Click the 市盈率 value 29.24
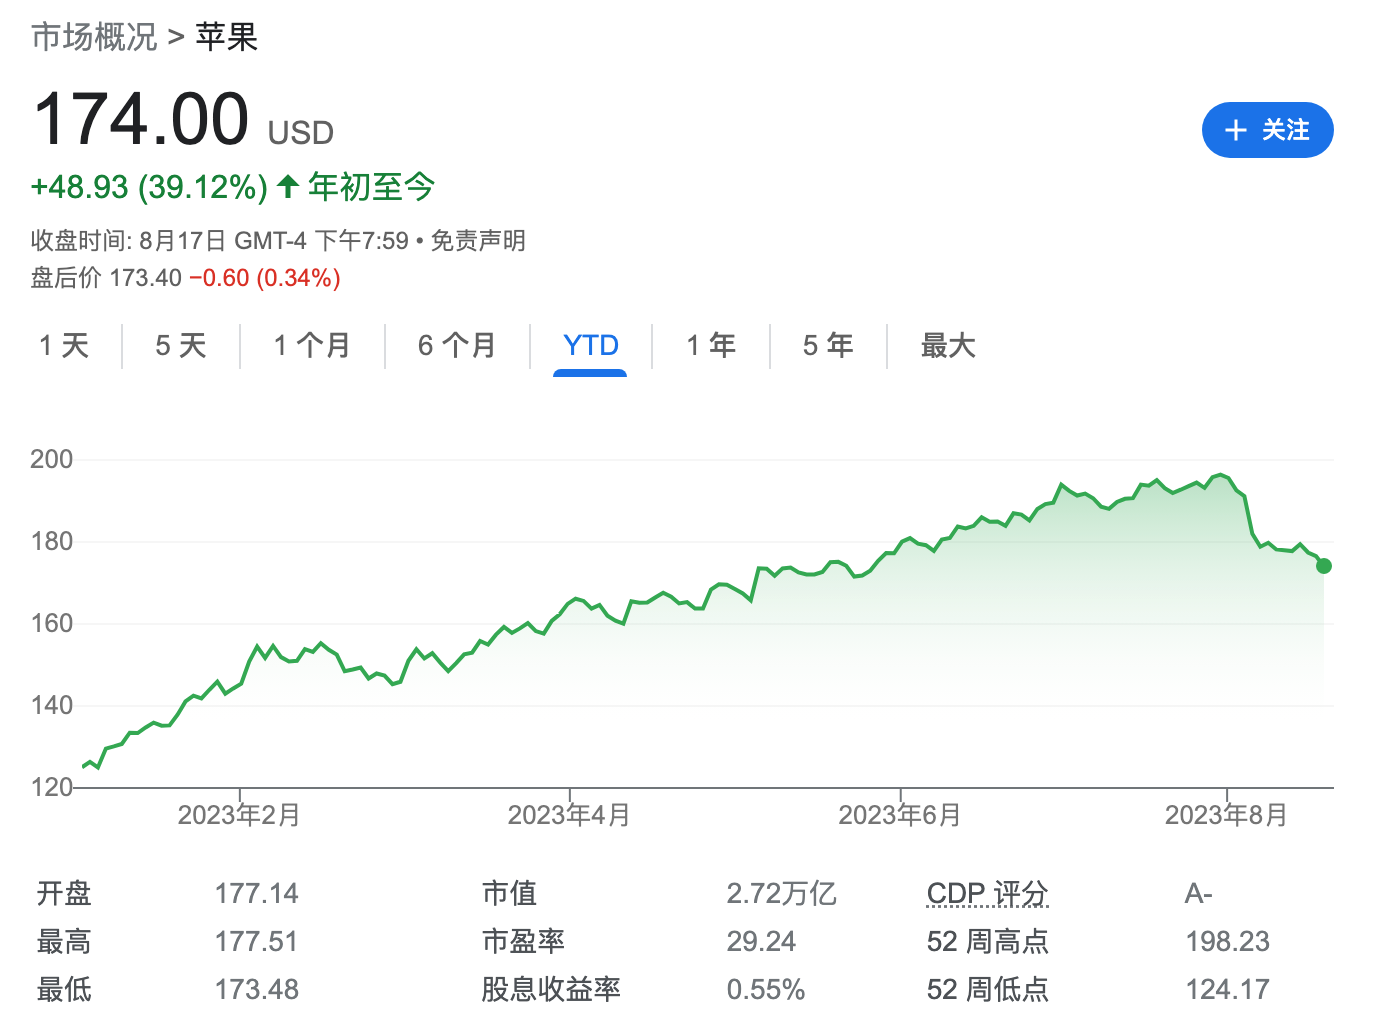1378x1036 pixels. [761, 941]
